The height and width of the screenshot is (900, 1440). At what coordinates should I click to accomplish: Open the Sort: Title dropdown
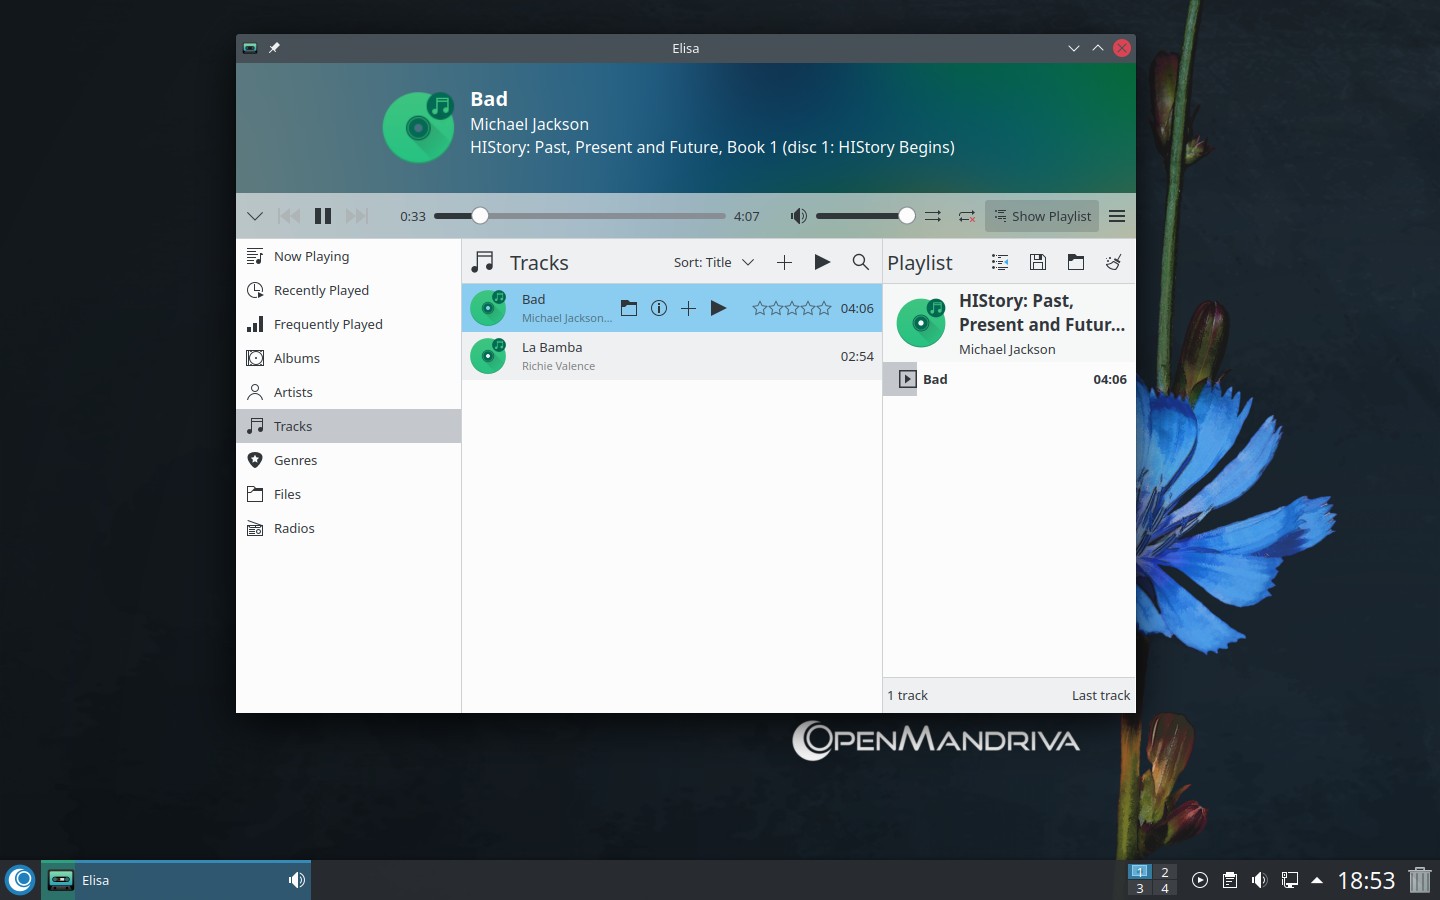tap(713, 262)
